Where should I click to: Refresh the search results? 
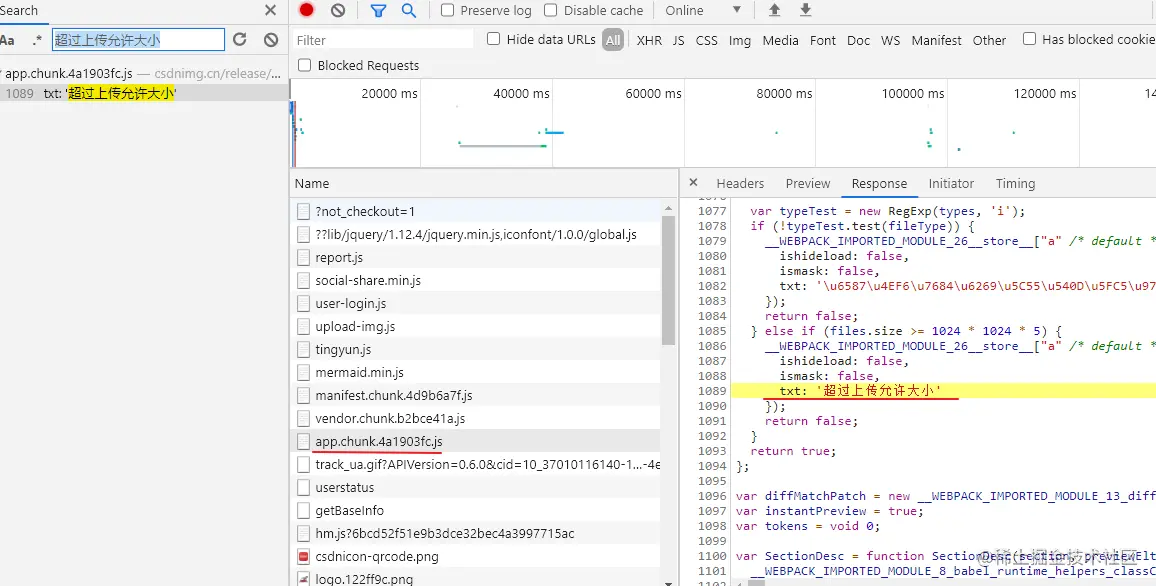point(240,40)
